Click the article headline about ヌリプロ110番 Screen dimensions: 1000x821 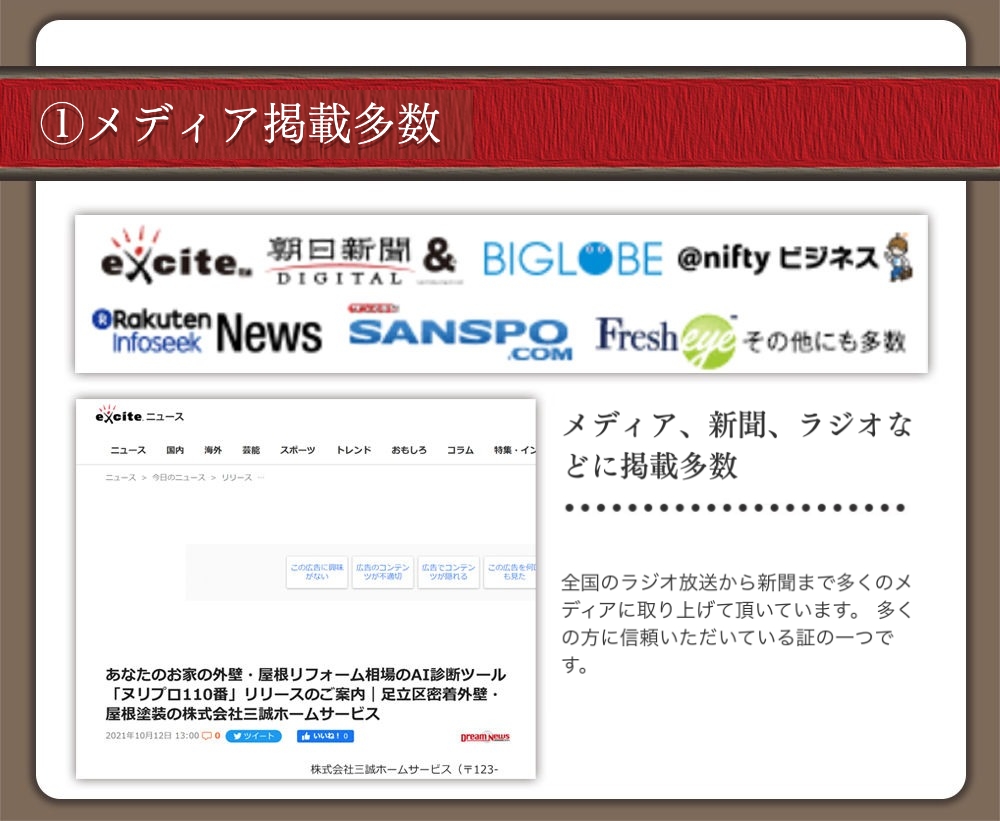[x=305, y=694]
